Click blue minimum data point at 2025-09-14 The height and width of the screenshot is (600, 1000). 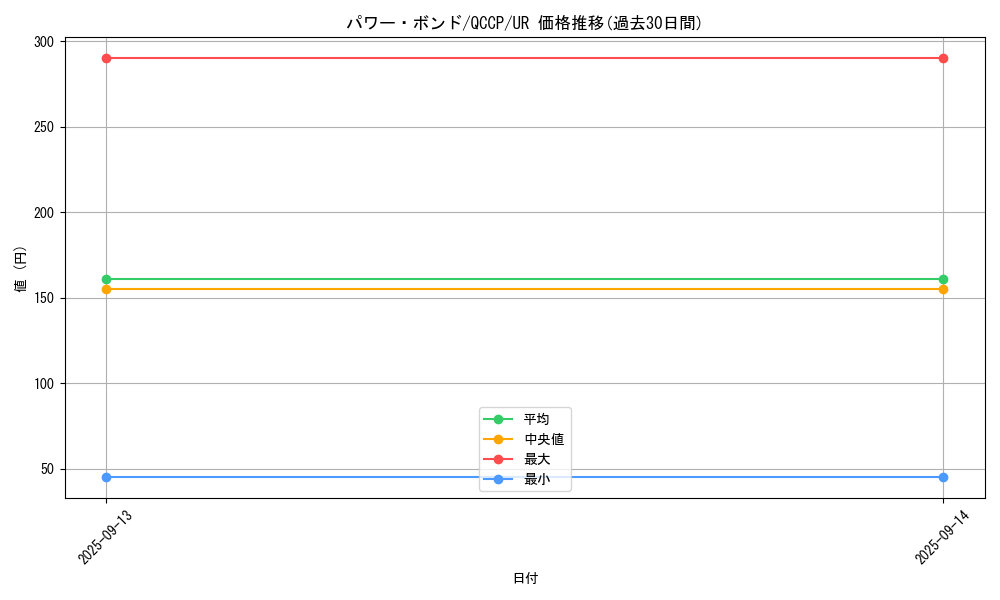[x=943, y=478]
